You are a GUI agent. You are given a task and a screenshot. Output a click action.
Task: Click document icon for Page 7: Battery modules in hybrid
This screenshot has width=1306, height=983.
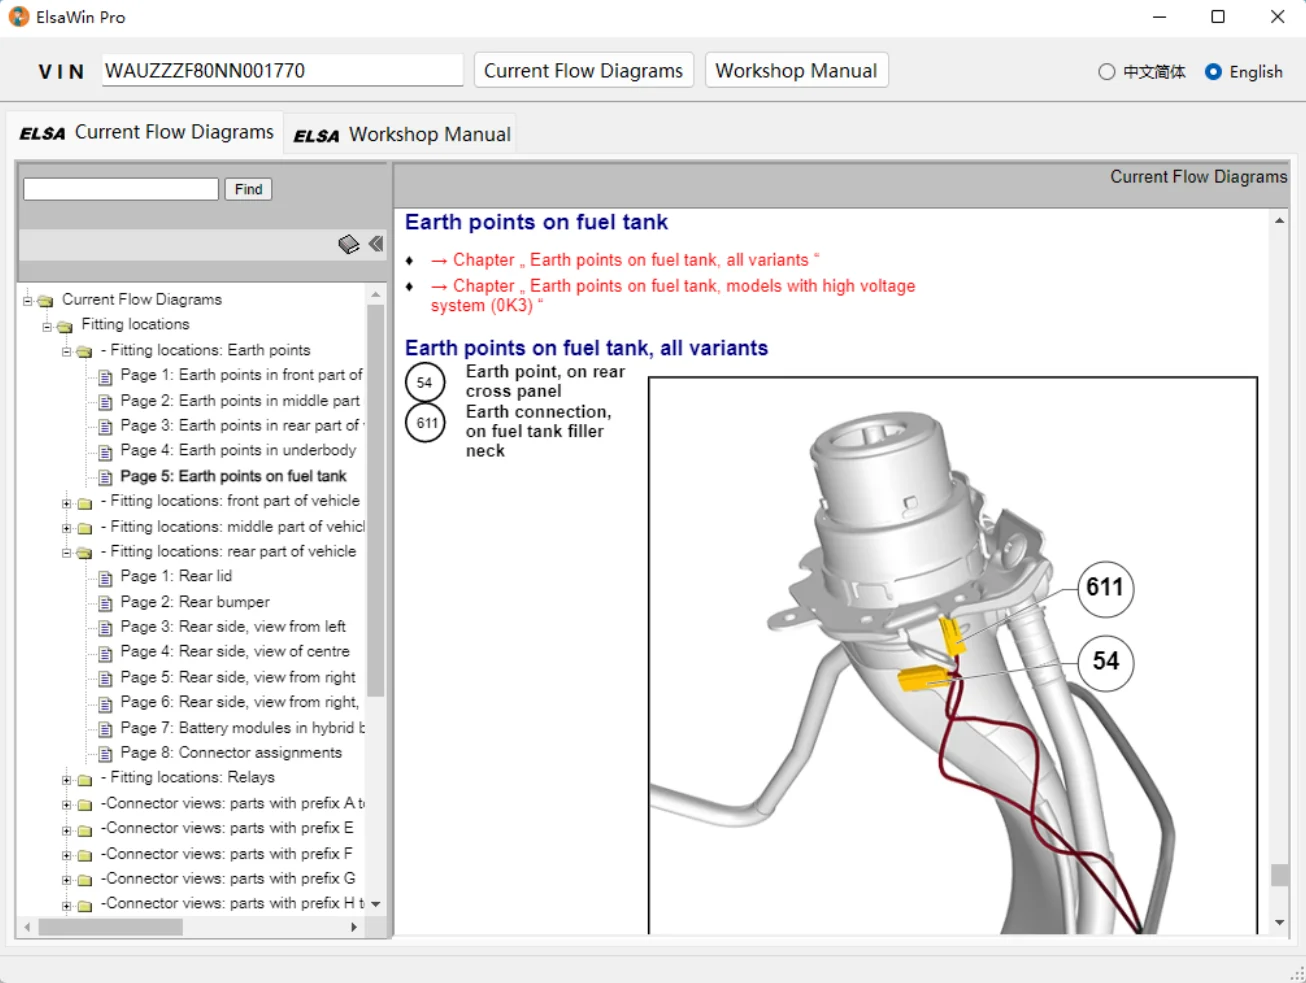coord(106,729)
